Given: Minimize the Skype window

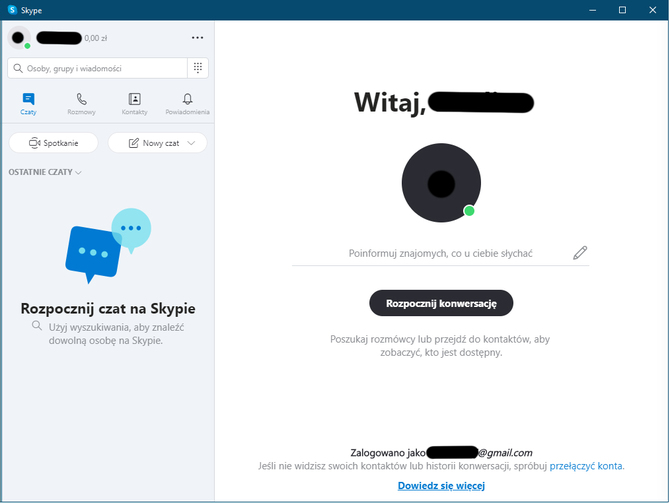Looking at the screenshot, I should click(592, 10).
